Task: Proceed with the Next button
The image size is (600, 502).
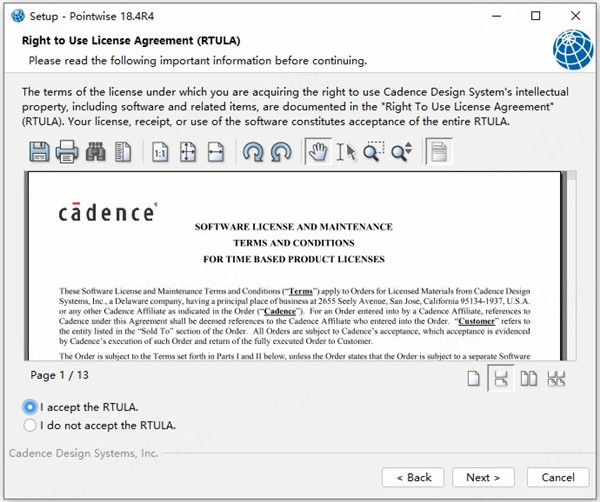Action: 483,478
